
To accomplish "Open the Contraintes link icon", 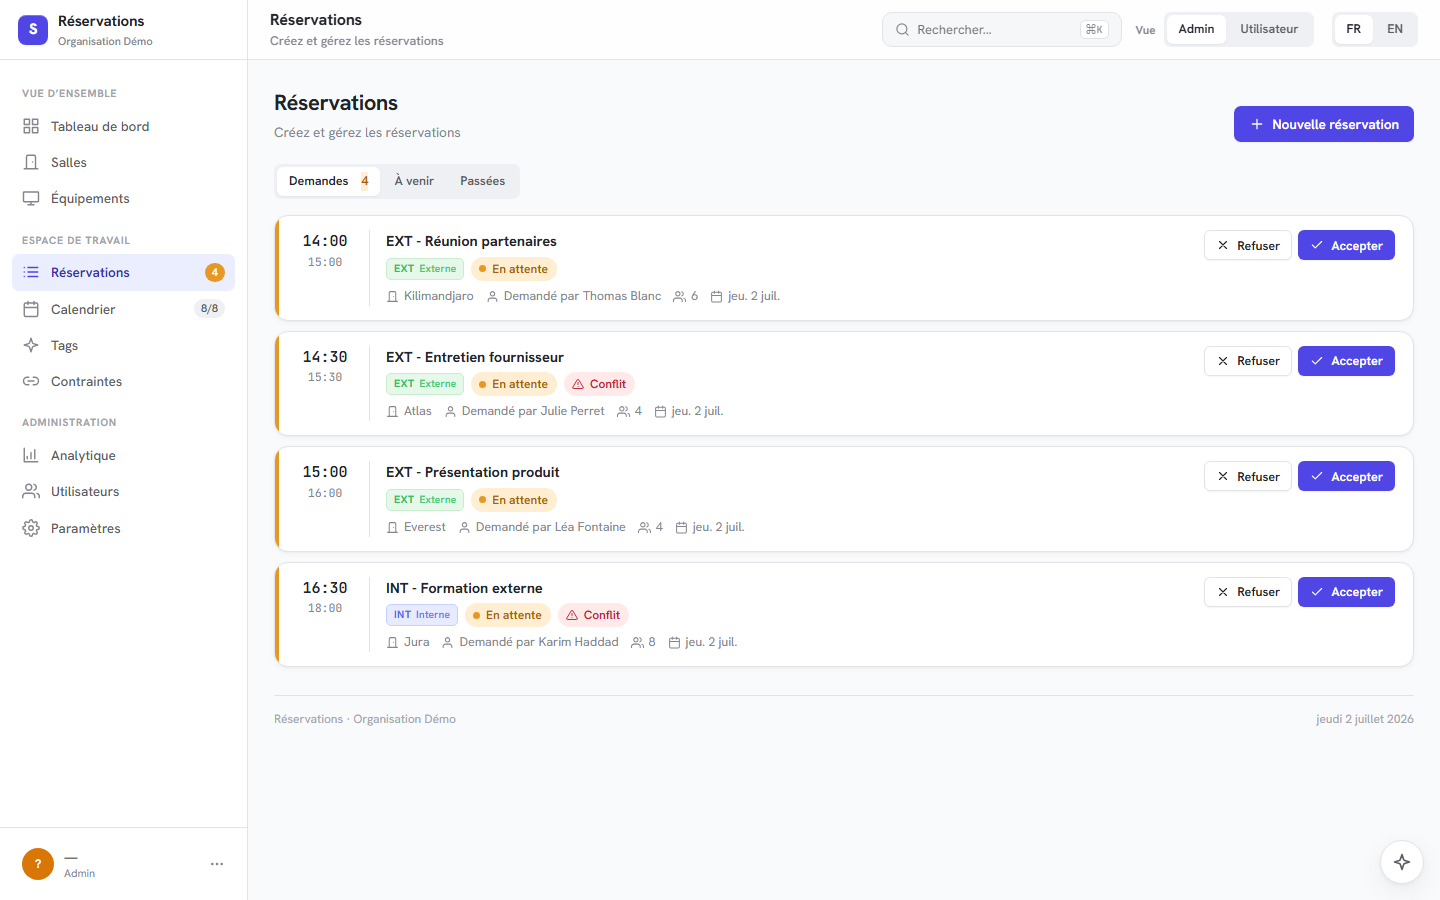I will coord(31,381).
